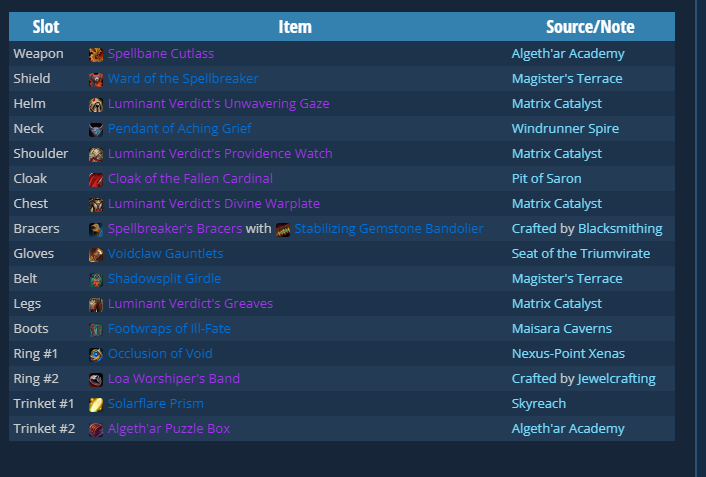Open the Occlusion of Void link

tap(160, 354)
